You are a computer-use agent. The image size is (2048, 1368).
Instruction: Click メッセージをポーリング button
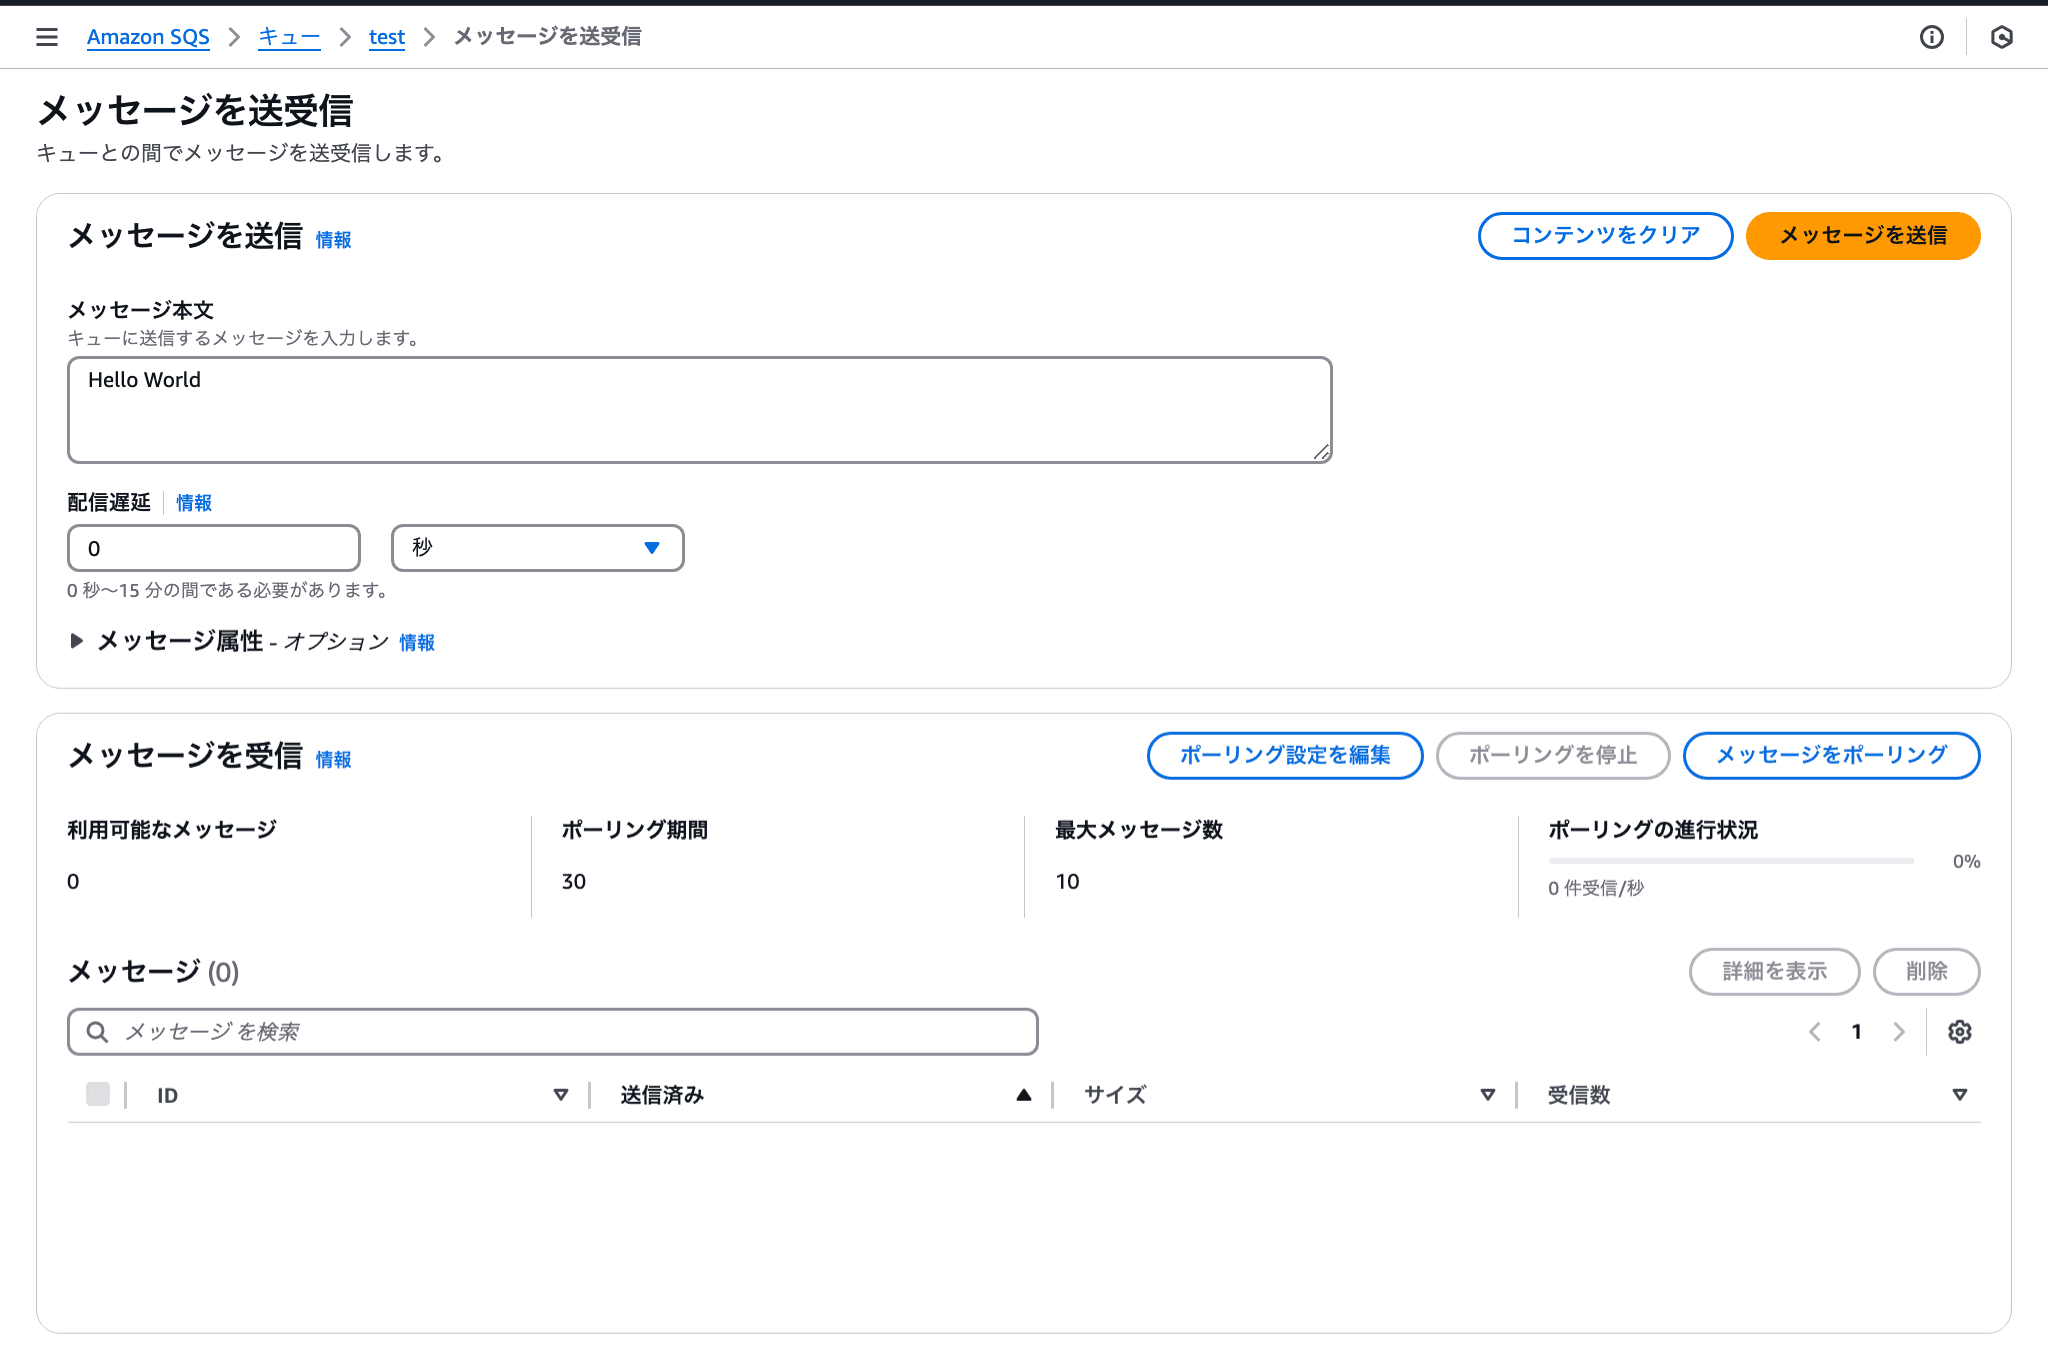(1830, 755)
